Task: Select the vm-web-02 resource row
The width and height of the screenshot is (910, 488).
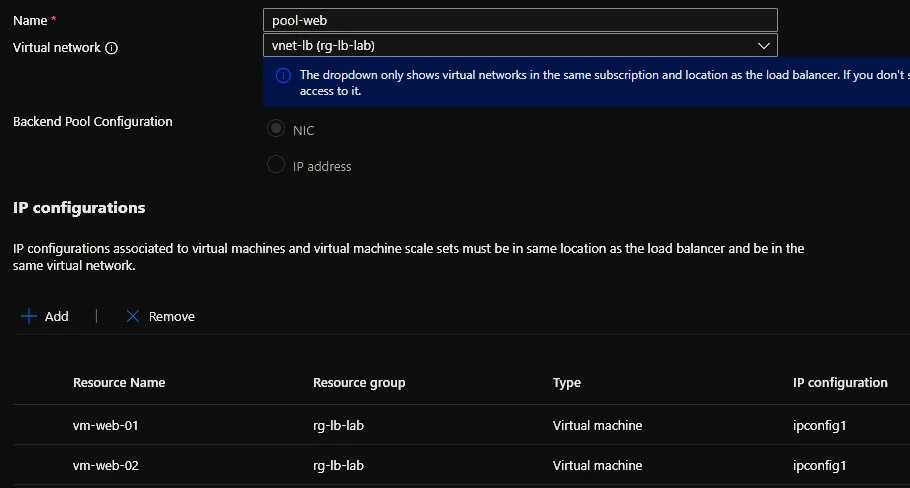Action: [x=461, y=465]
